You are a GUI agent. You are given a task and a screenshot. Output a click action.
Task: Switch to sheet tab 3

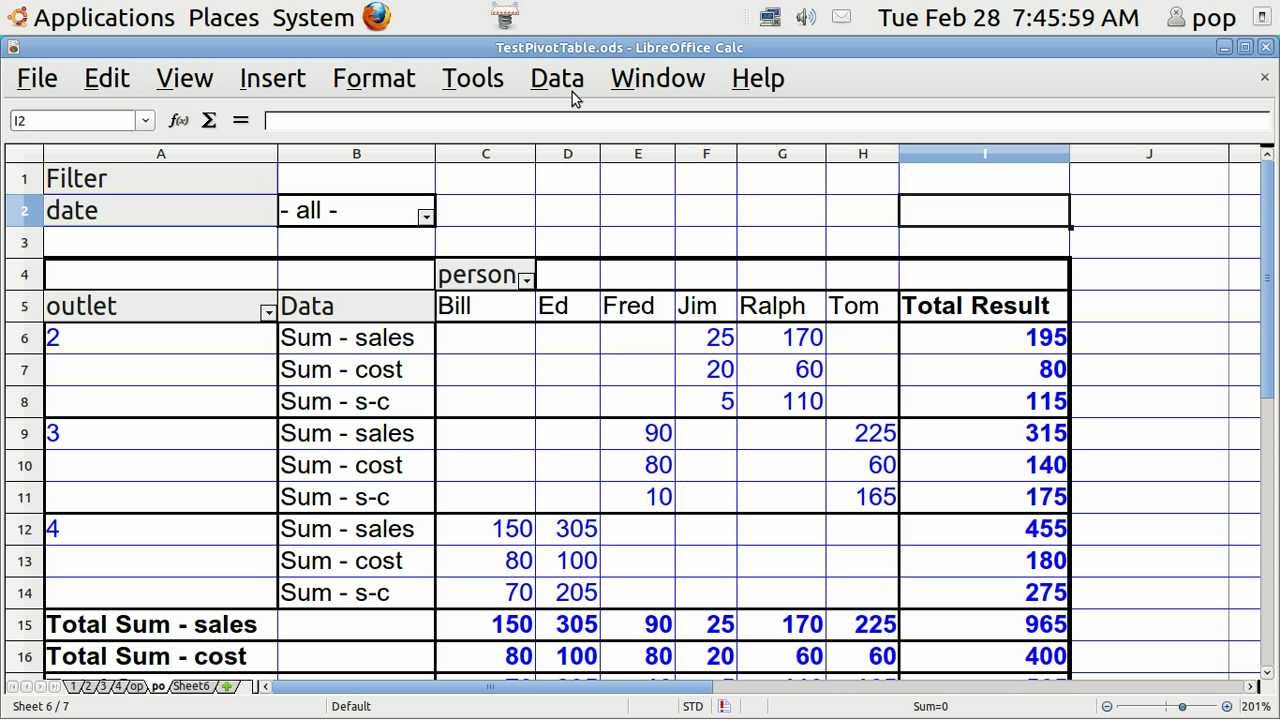(x=103, y=687)
